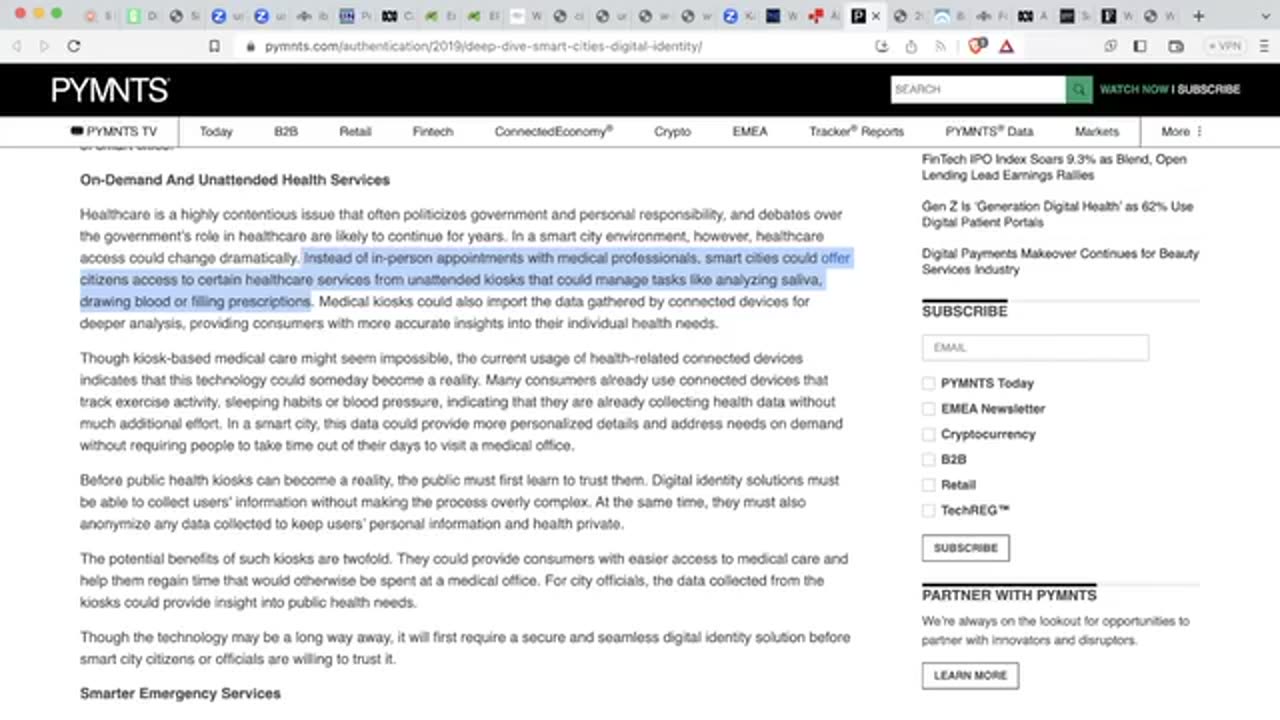Open a new tab with plus icon
1280x720 pixels.
click(1198, 16)
